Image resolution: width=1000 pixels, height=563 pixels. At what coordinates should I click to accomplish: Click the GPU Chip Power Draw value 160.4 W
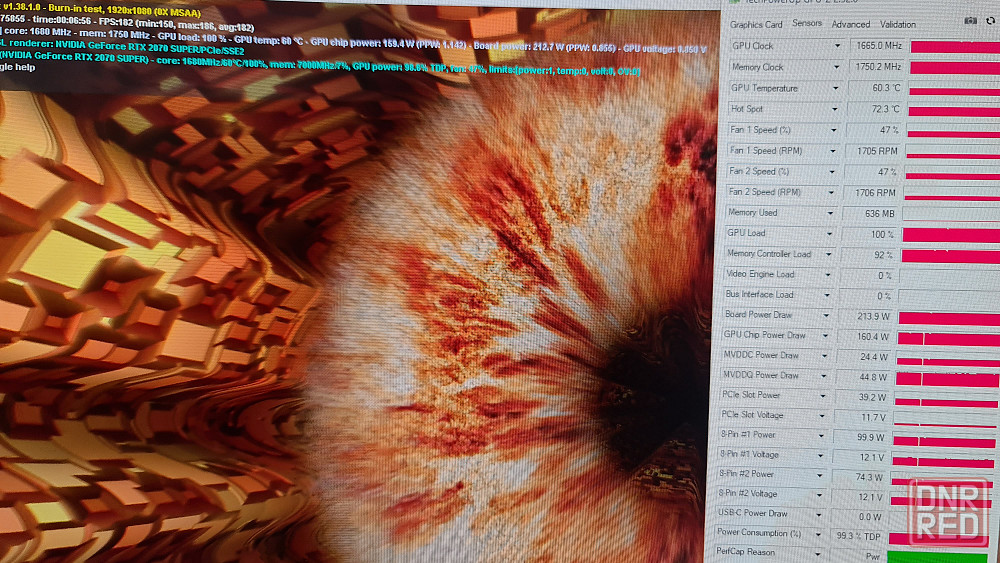tap(865, 336)
